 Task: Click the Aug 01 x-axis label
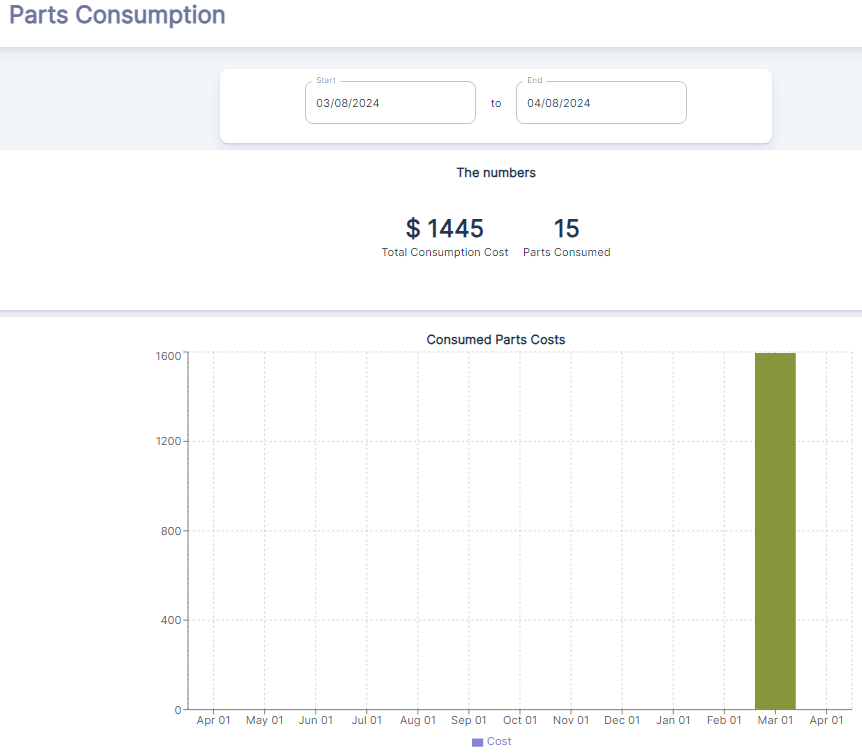pyautogui.click(x=417, y=720)
